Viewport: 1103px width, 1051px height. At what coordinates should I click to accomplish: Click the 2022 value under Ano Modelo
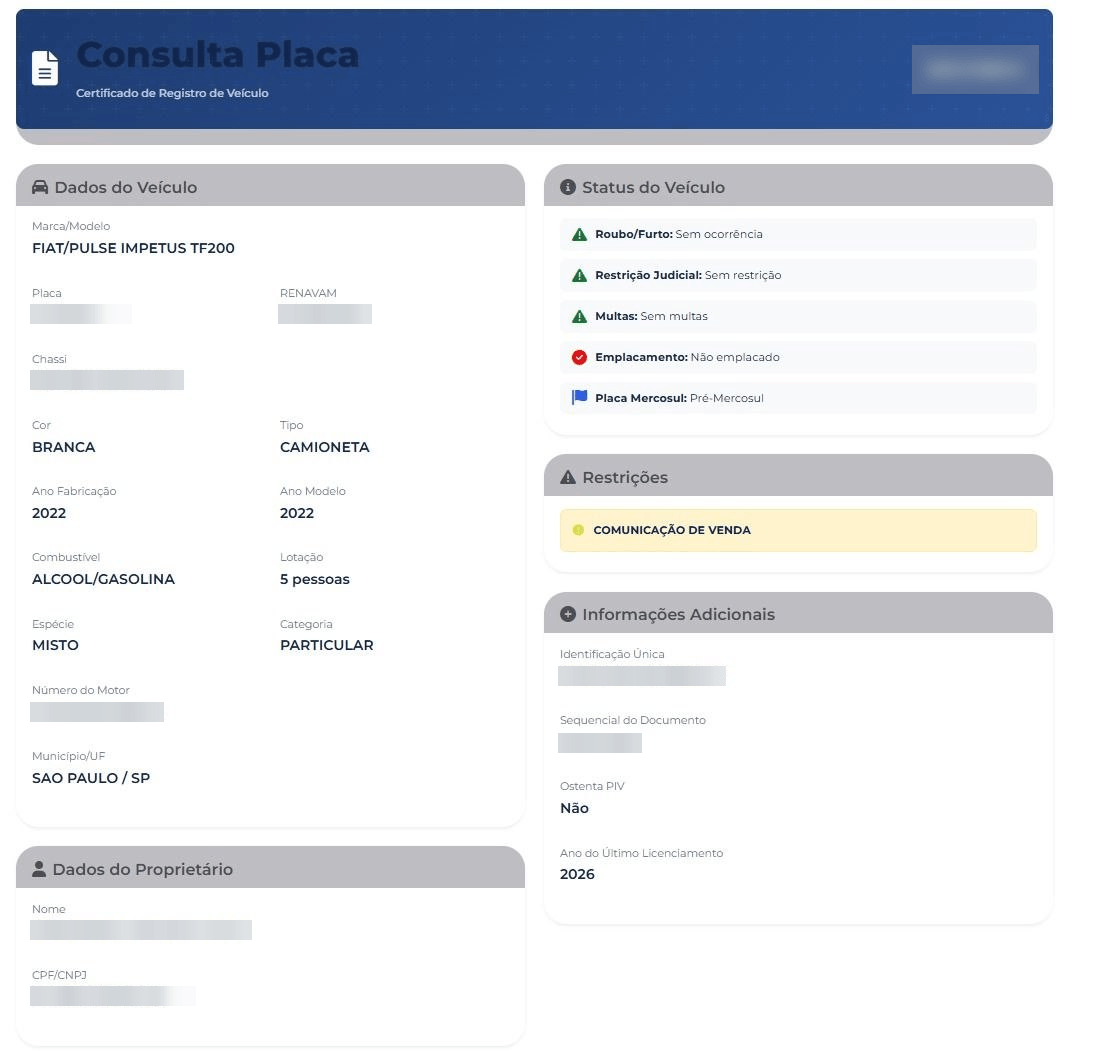click(297, 514)
